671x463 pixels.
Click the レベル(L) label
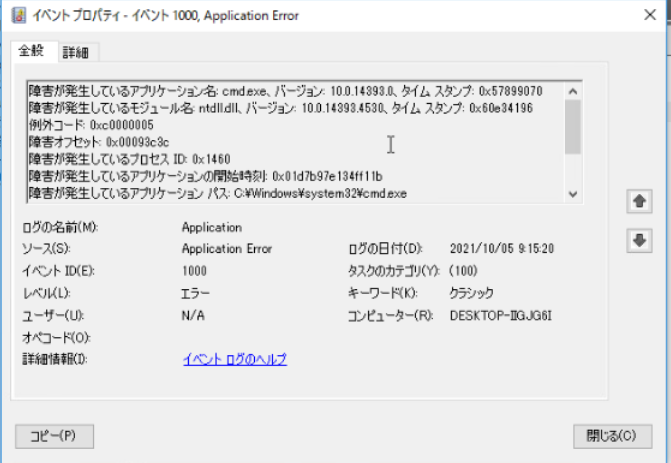46,293
